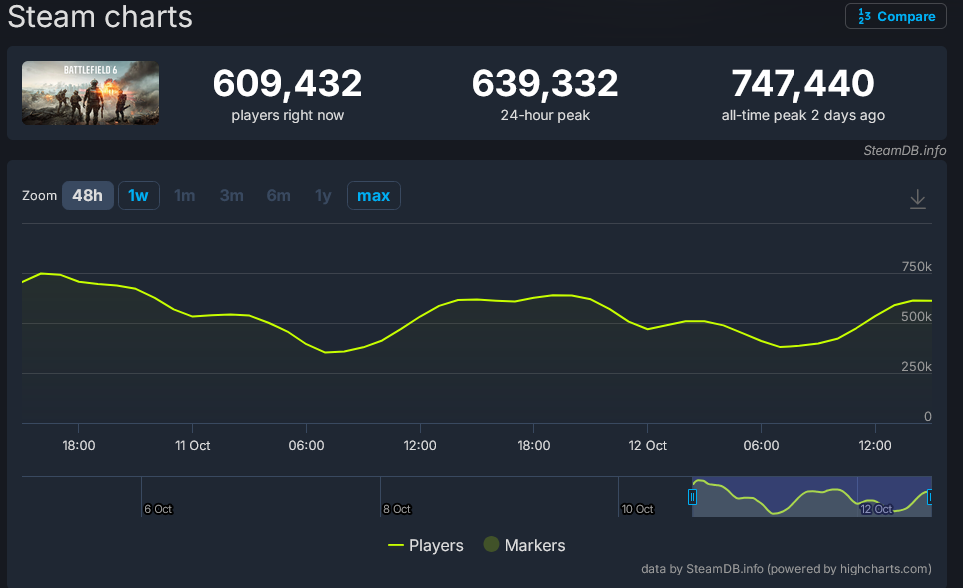Screen dimensions: 963x588
Task: Choose the 3m zoom range
Action: pos(232,195)
